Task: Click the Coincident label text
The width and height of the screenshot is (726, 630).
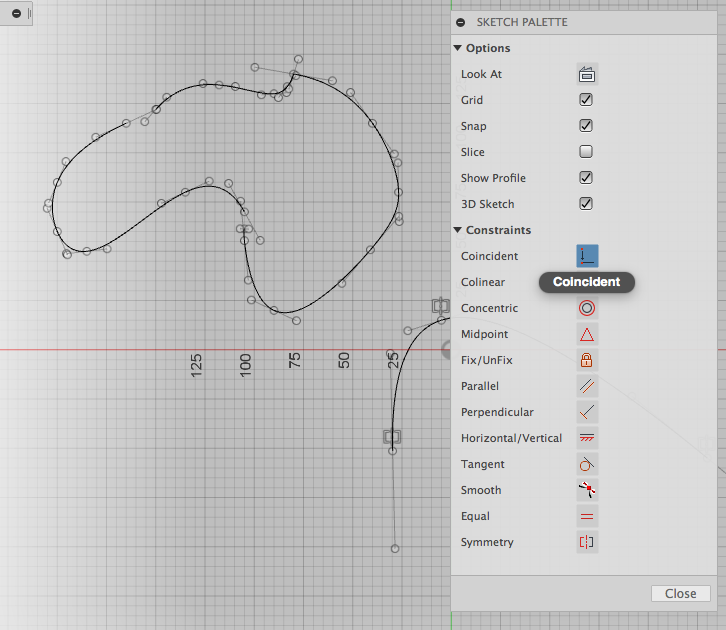Action: (489, 256)
